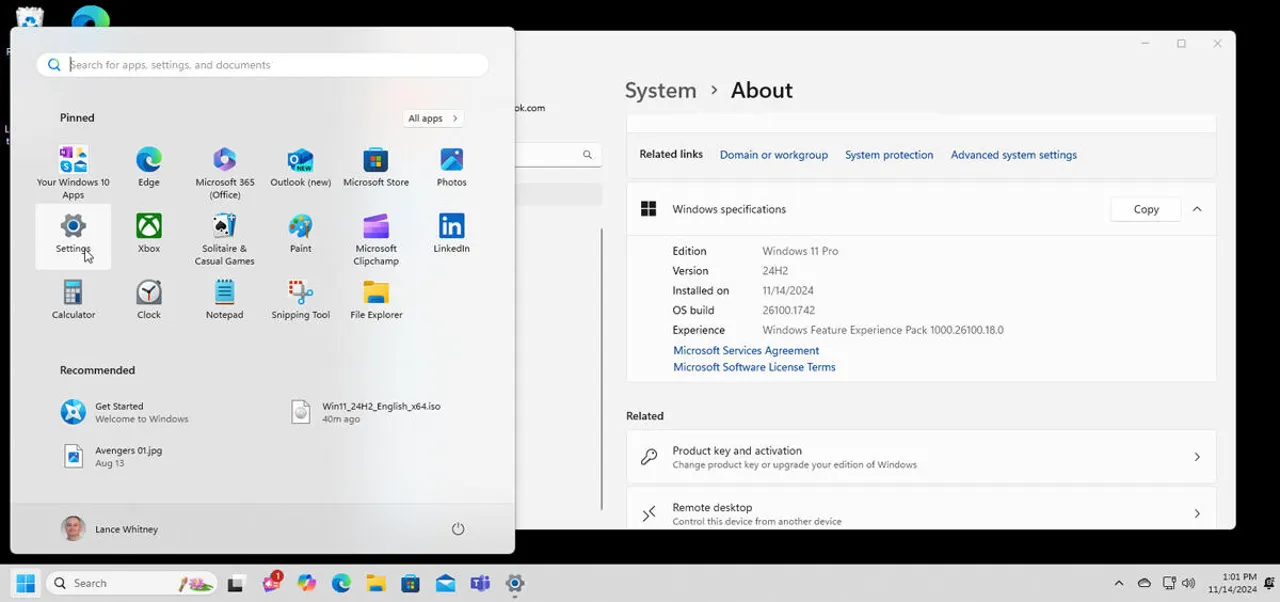Screen dimensions: 1280x602
Task: Click the power button in Start menu
Action: point(458,528)
